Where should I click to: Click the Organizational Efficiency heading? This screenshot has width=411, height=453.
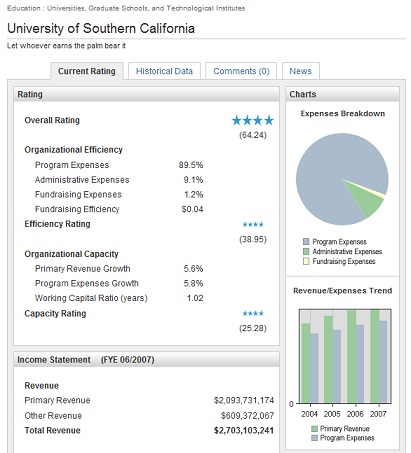tap(74, 150)
